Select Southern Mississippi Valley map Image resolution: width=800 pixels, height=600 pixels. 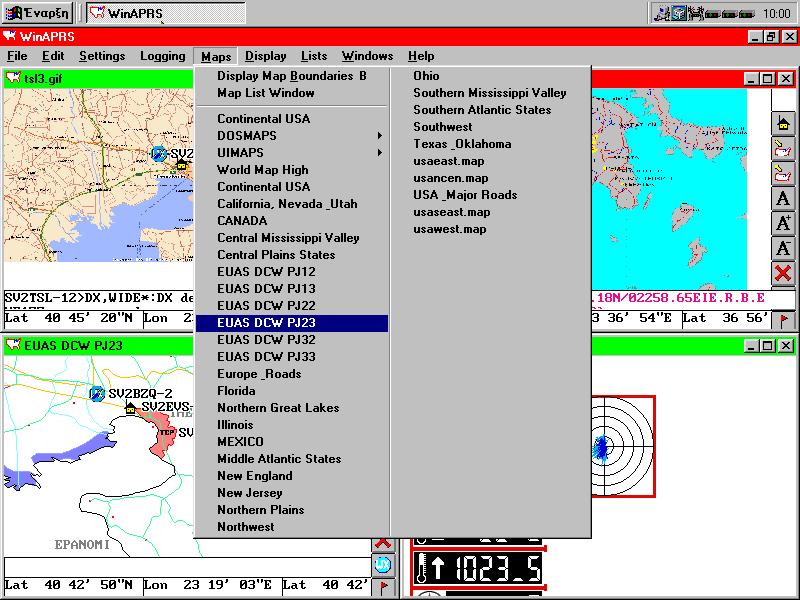click(491, 93)
